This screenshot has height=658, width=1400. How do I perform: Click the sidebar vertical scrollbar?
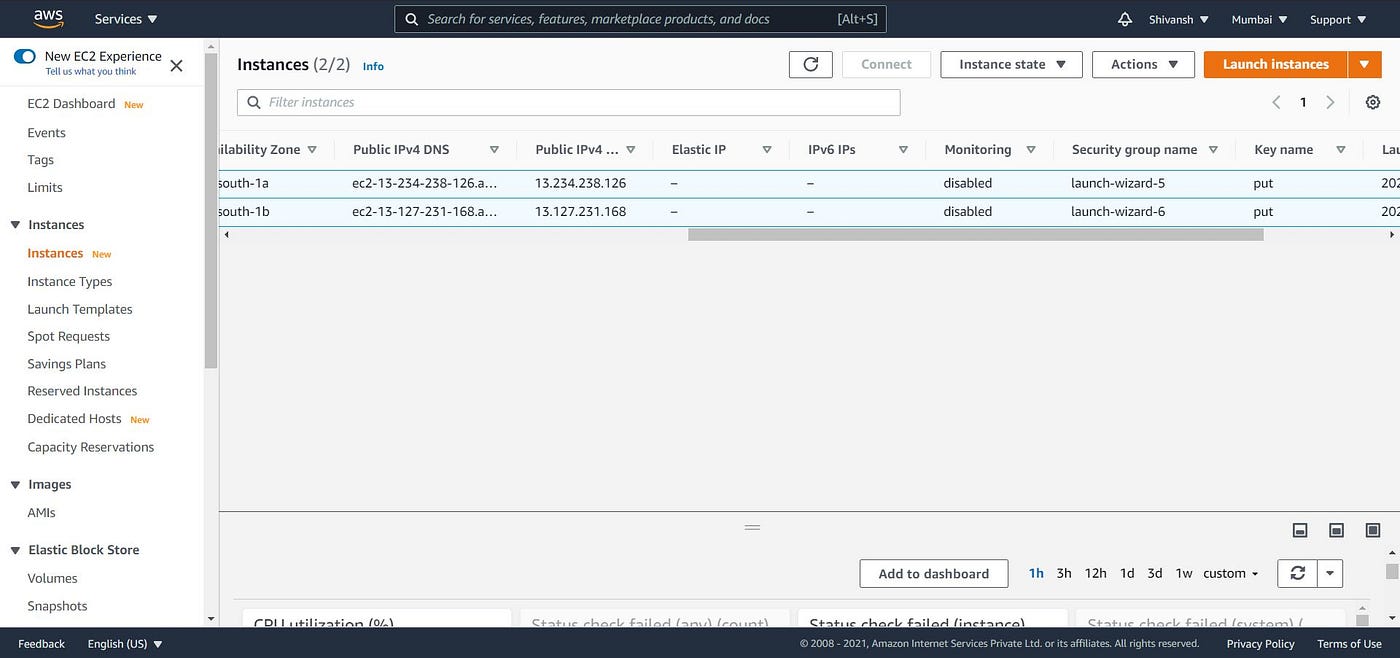[210, 212]
